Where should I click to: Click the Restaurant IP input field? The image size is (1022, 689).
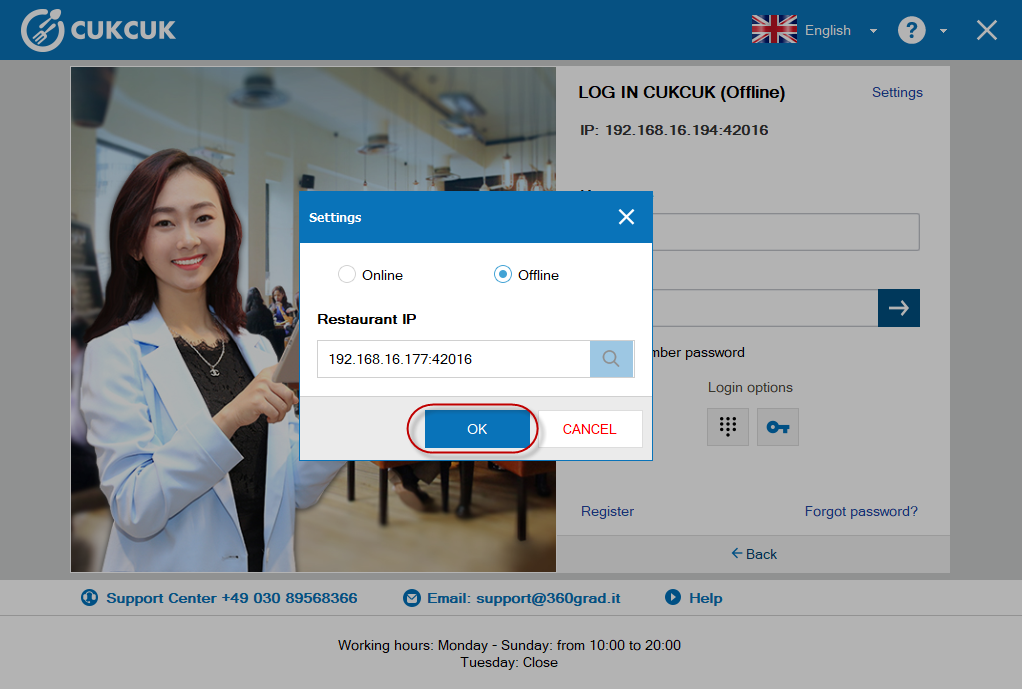454,359
